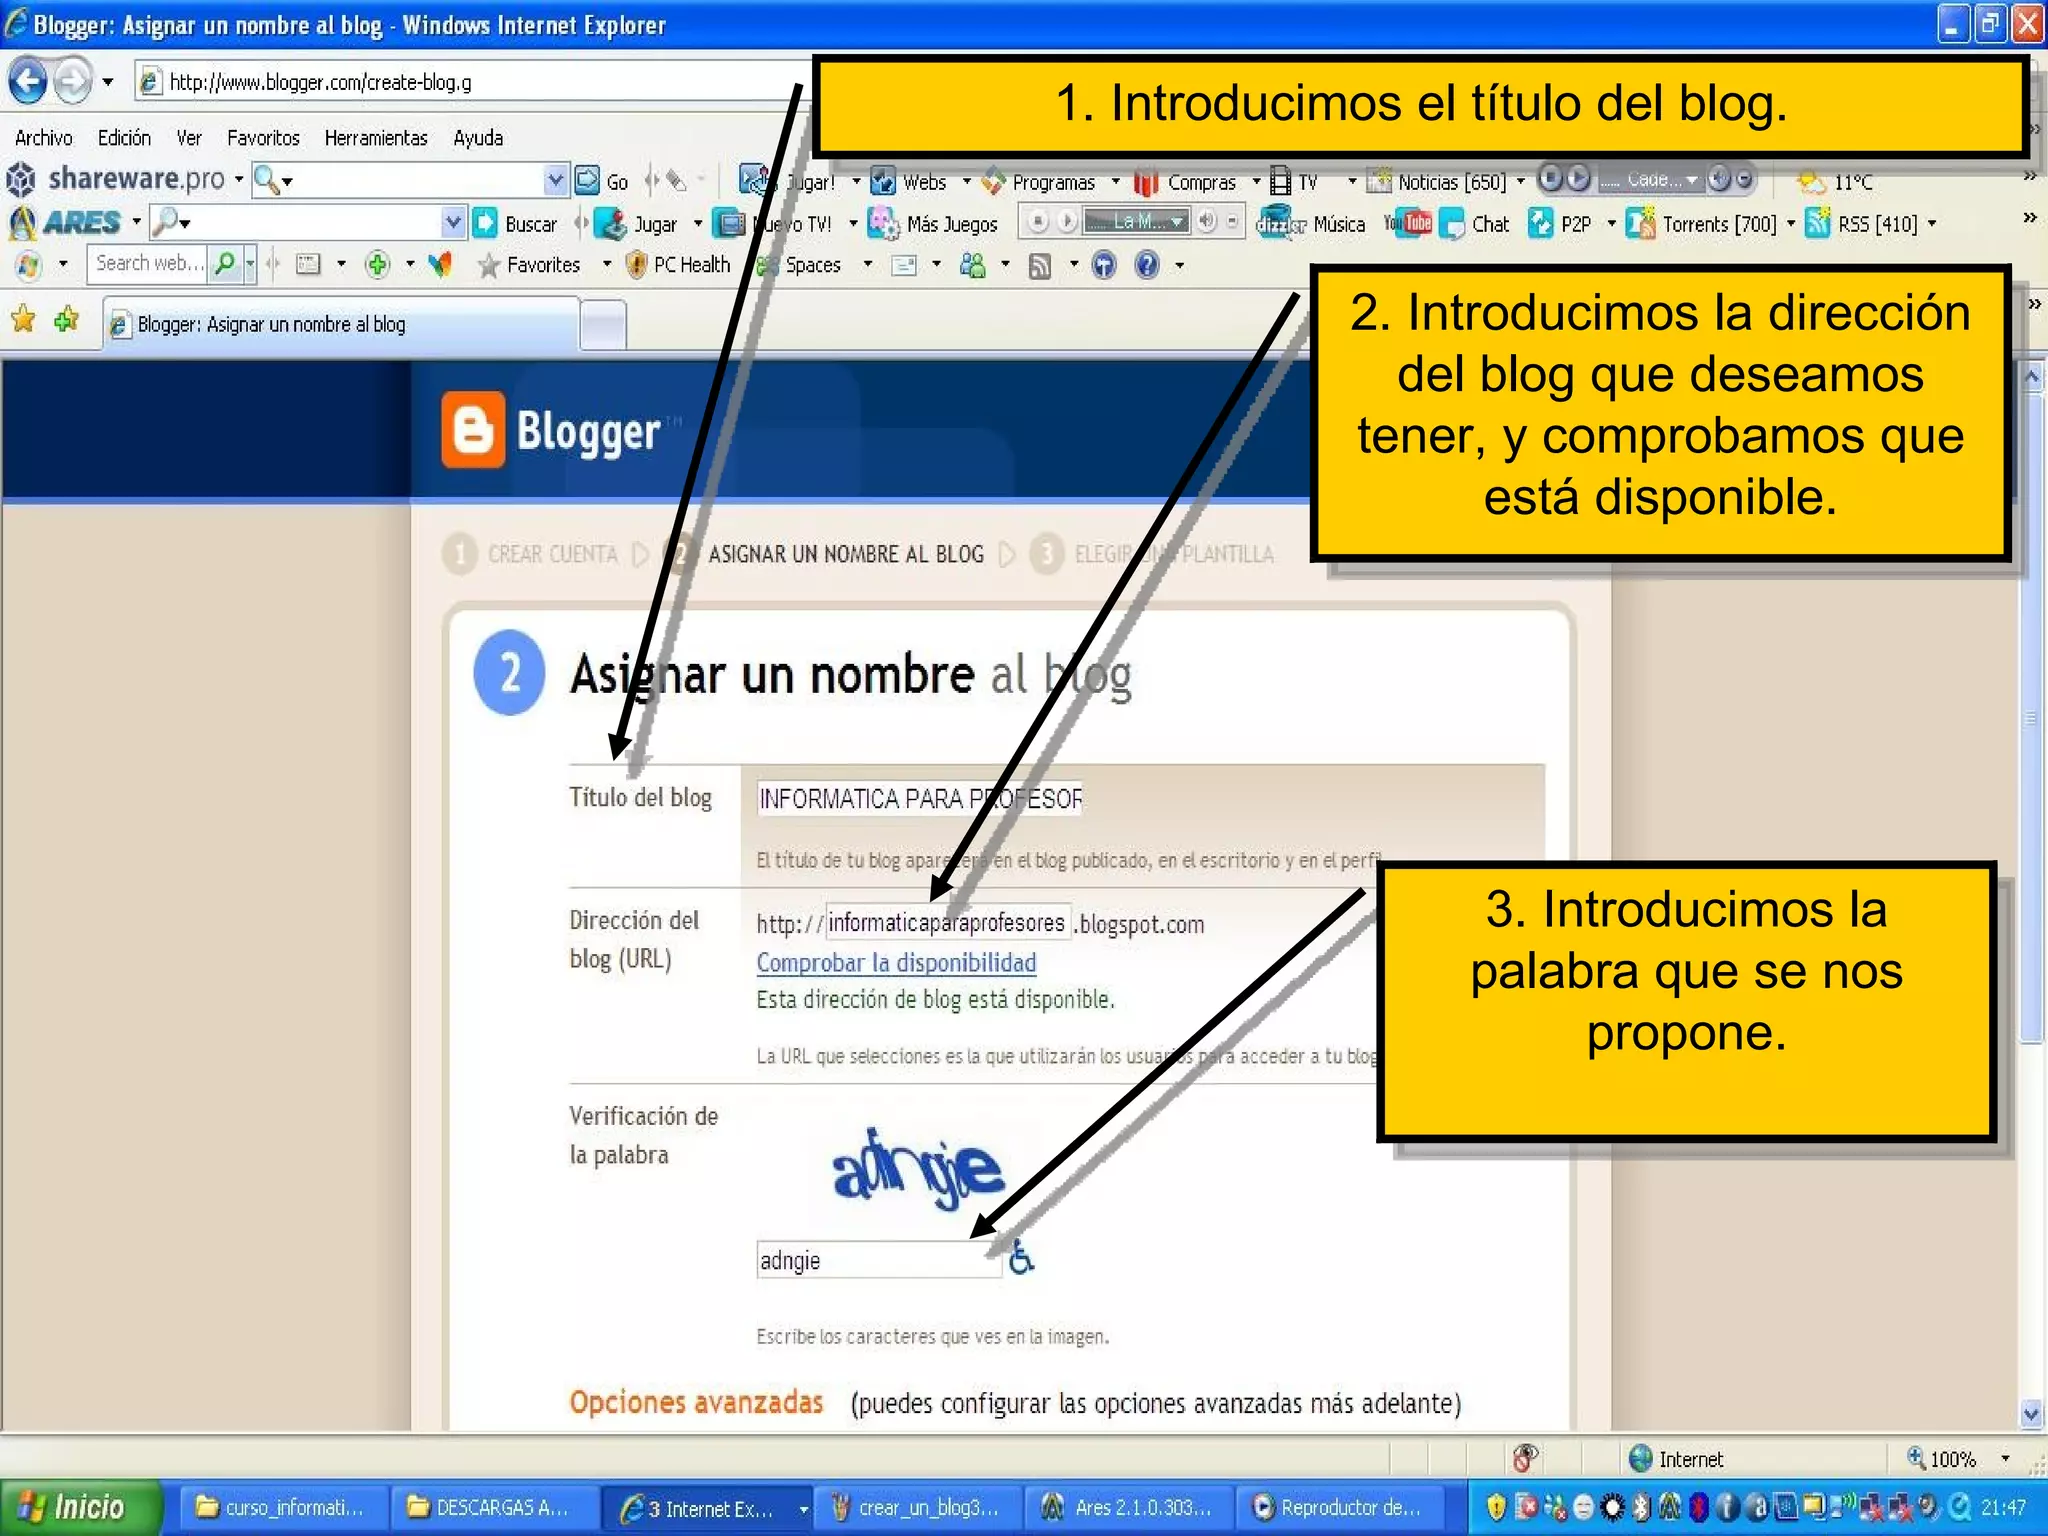Toggle the speaker mute on shareware.pro radio player
The image size is (2048, 1536).
click(x=1719, y=179)
